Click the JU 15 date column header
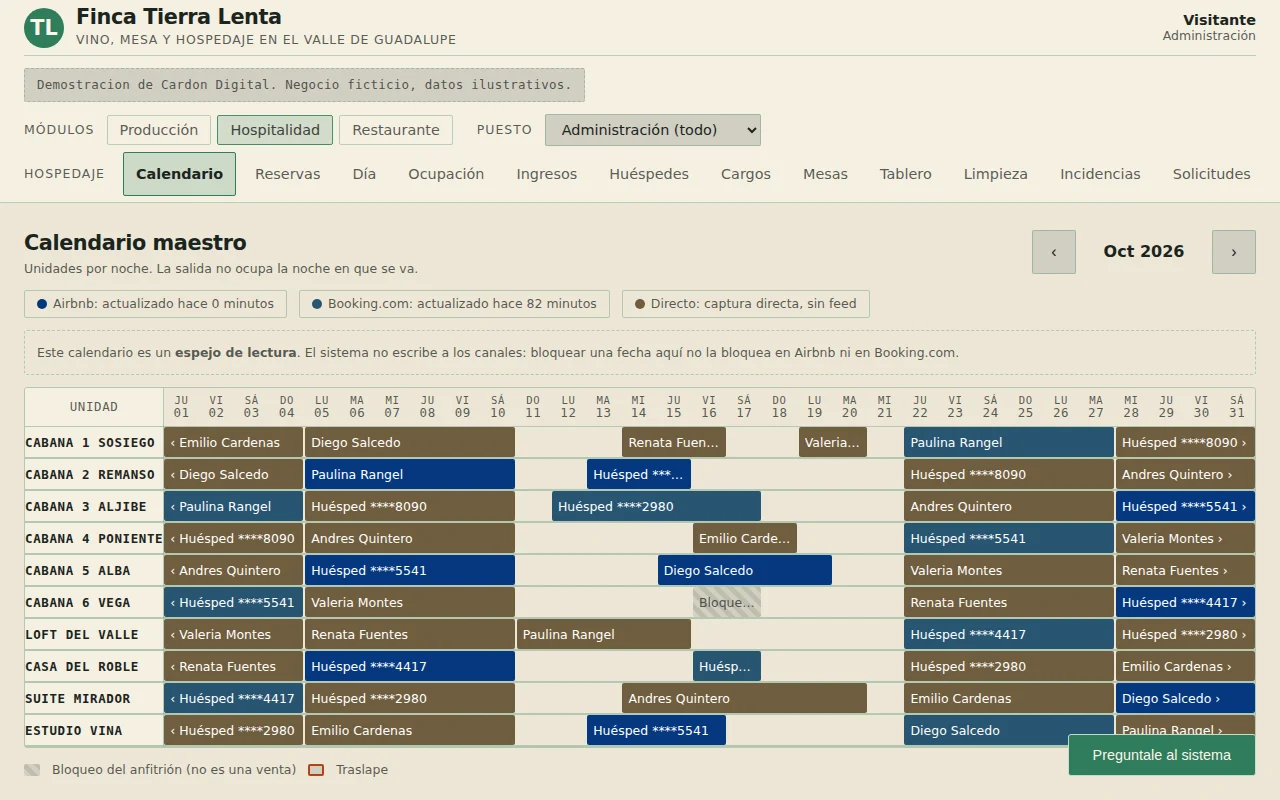The image size is (1280, 800). (674, 406)
